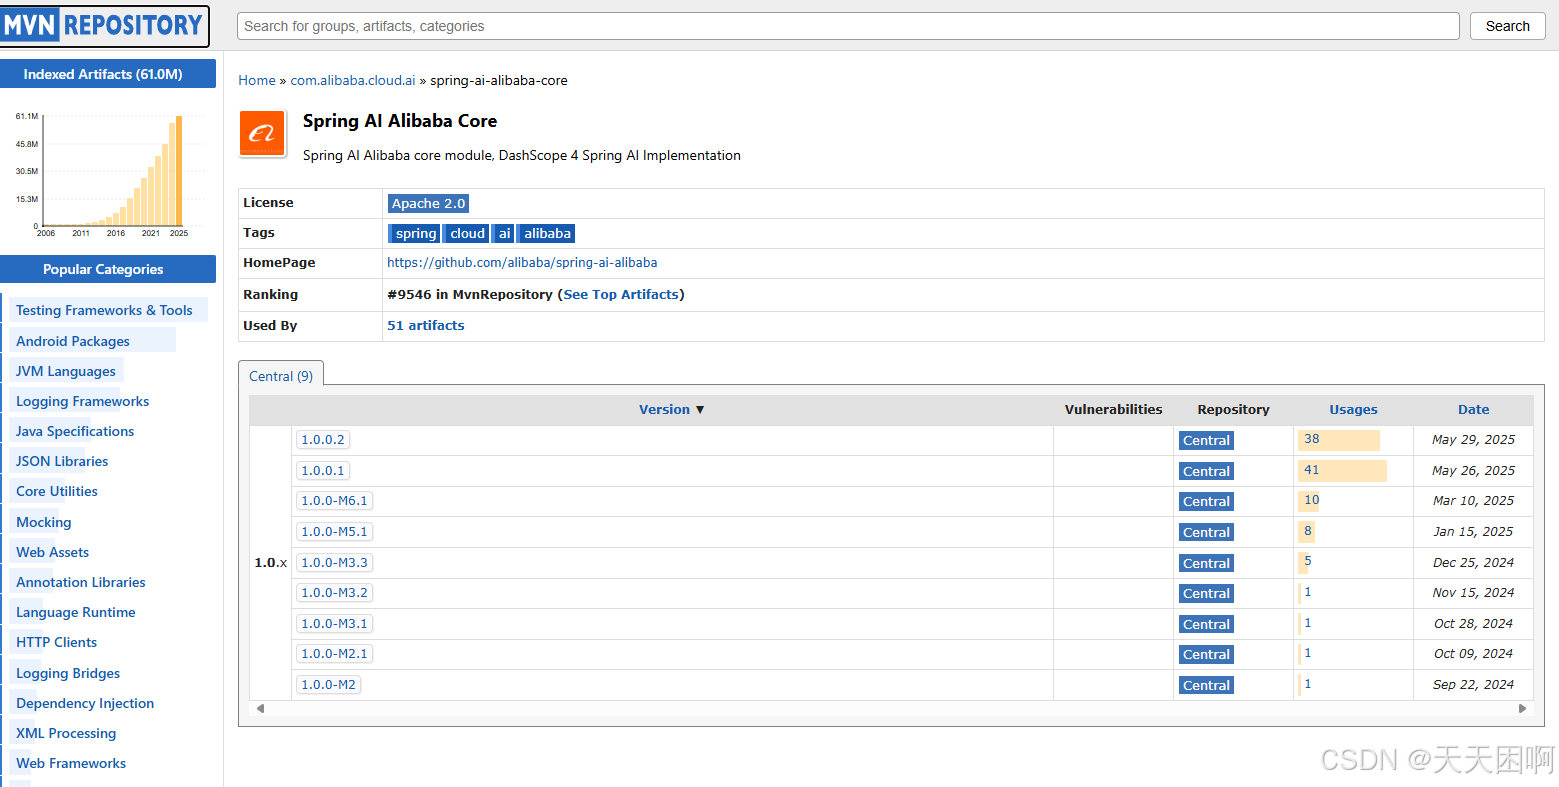Open version 1.0.0-M3.1

point(334,624)
